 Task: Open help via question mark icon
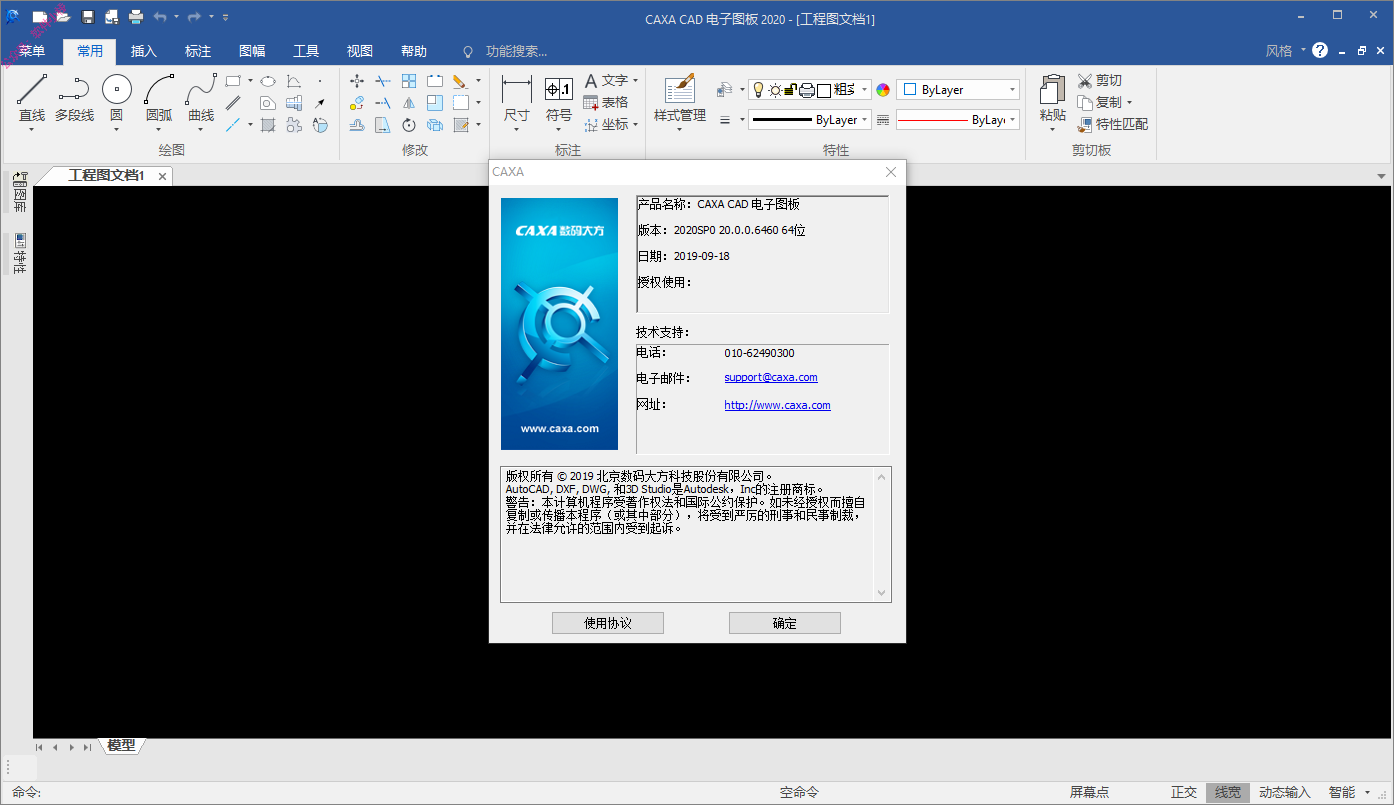[1320, 50]
